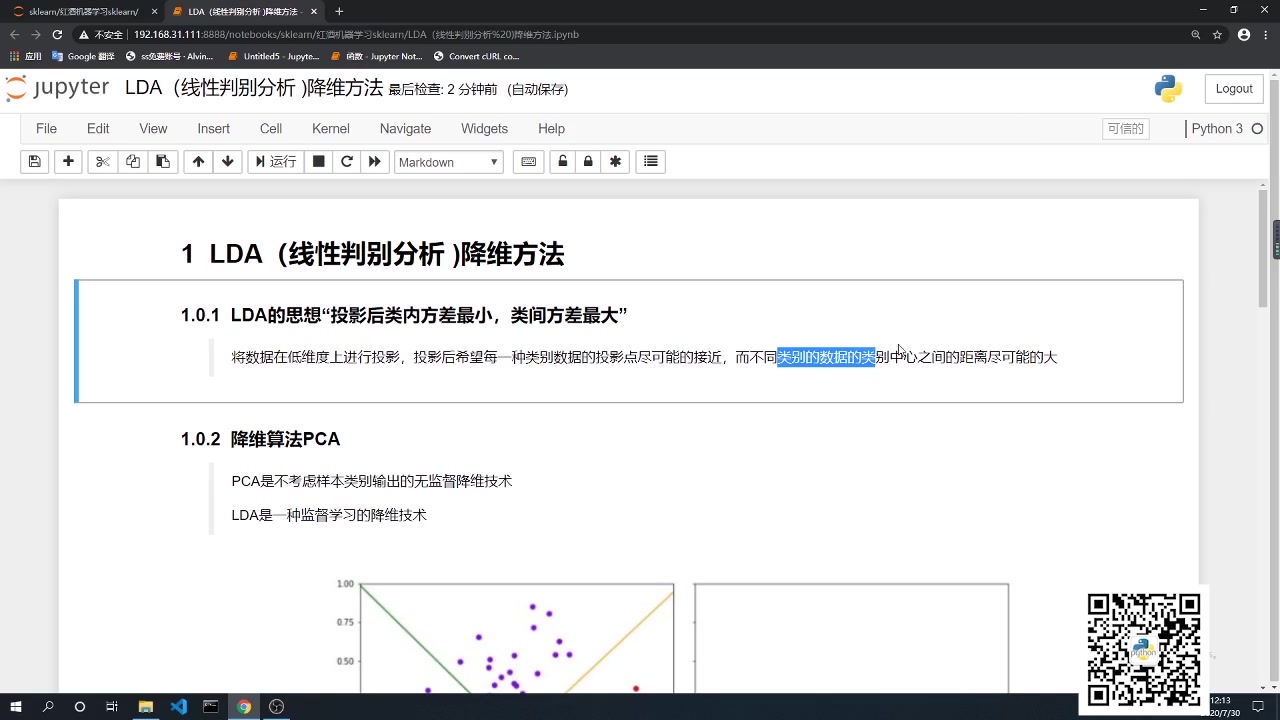Image resolution: width=1280 pixels, height=720 pixels.
Task: Click heading 1.0.1 LDA的思想
Action: tap(404, 315)
